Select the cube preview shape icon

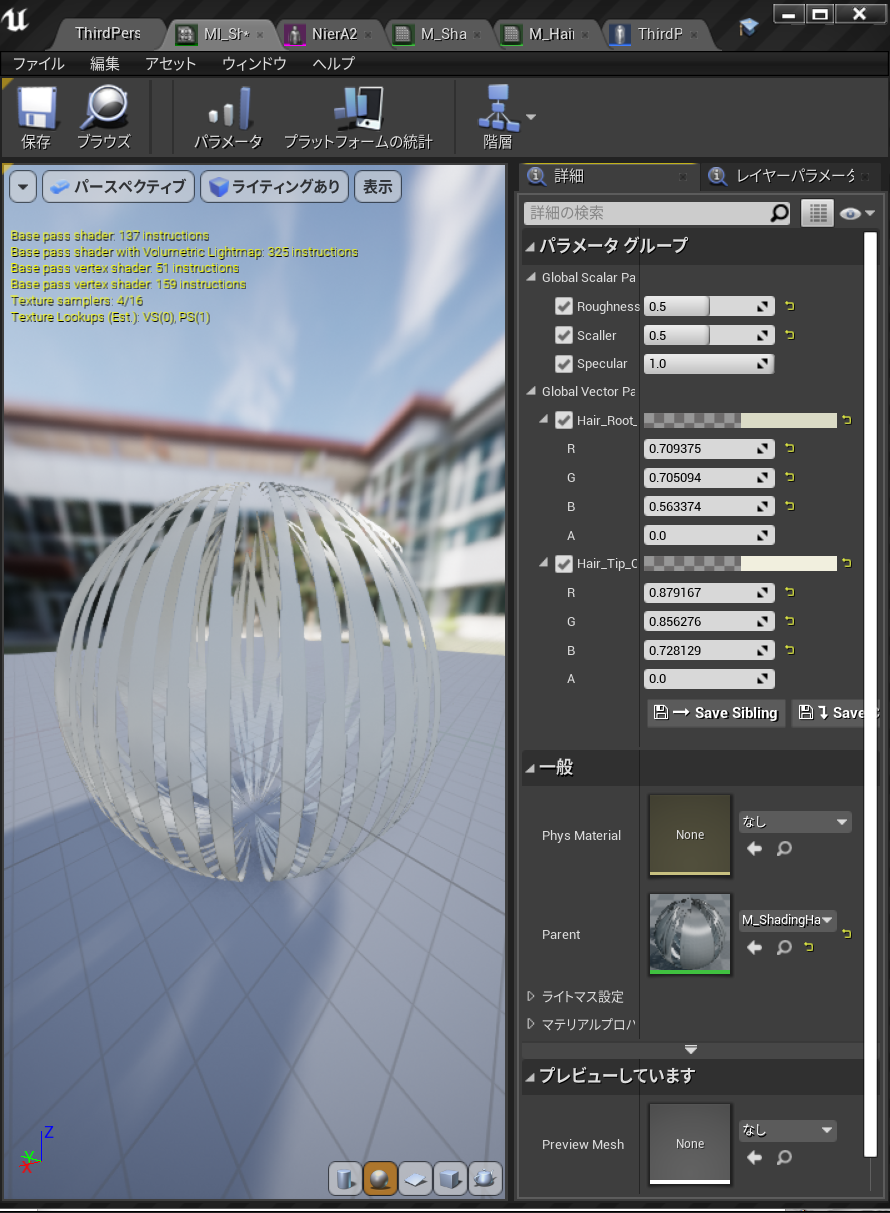[449, 1179]
